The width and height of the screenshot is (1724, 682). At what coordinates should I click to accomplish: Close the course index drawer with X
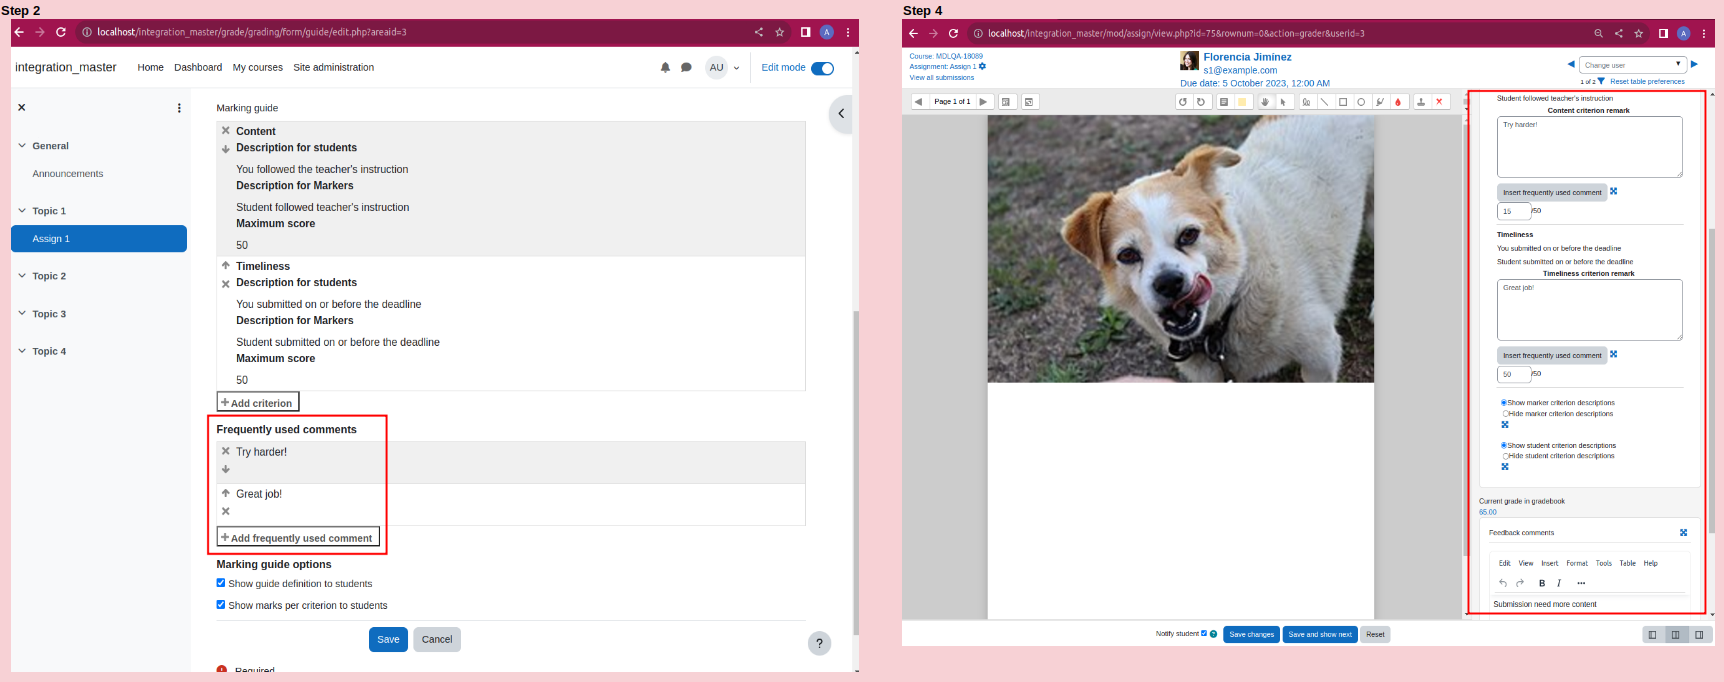click(x=22, y=107)
